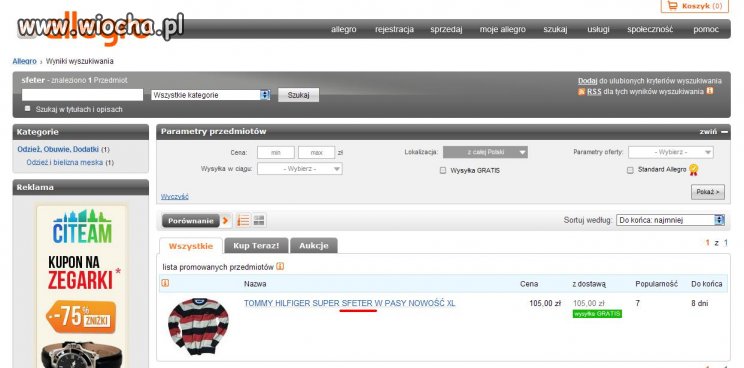Sort by Do końca column header
Viewport: 744px width, 368px height.
coord(707,284)
